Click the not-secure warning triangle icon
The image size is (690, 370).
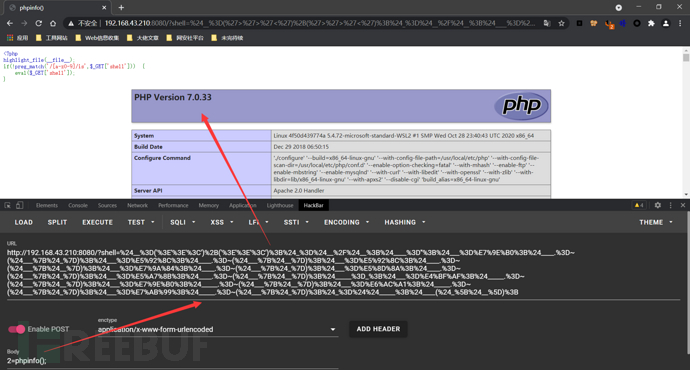(70, 23)
